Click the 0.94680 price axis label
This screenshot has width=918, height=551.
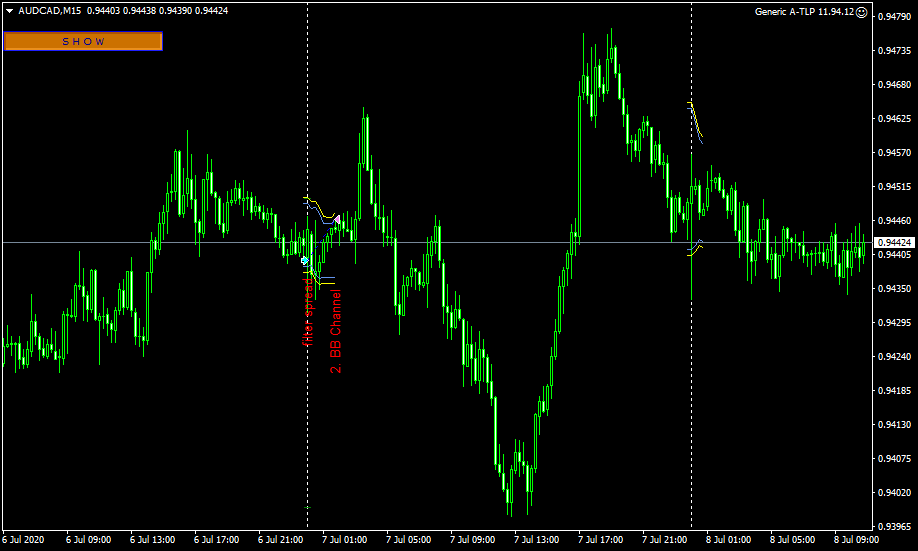[895, 84]
